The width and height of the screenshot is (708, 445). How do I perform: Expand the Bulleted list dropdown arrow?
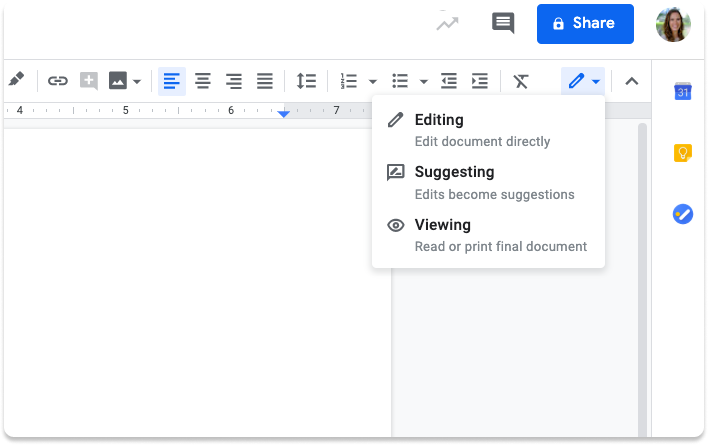424,82
